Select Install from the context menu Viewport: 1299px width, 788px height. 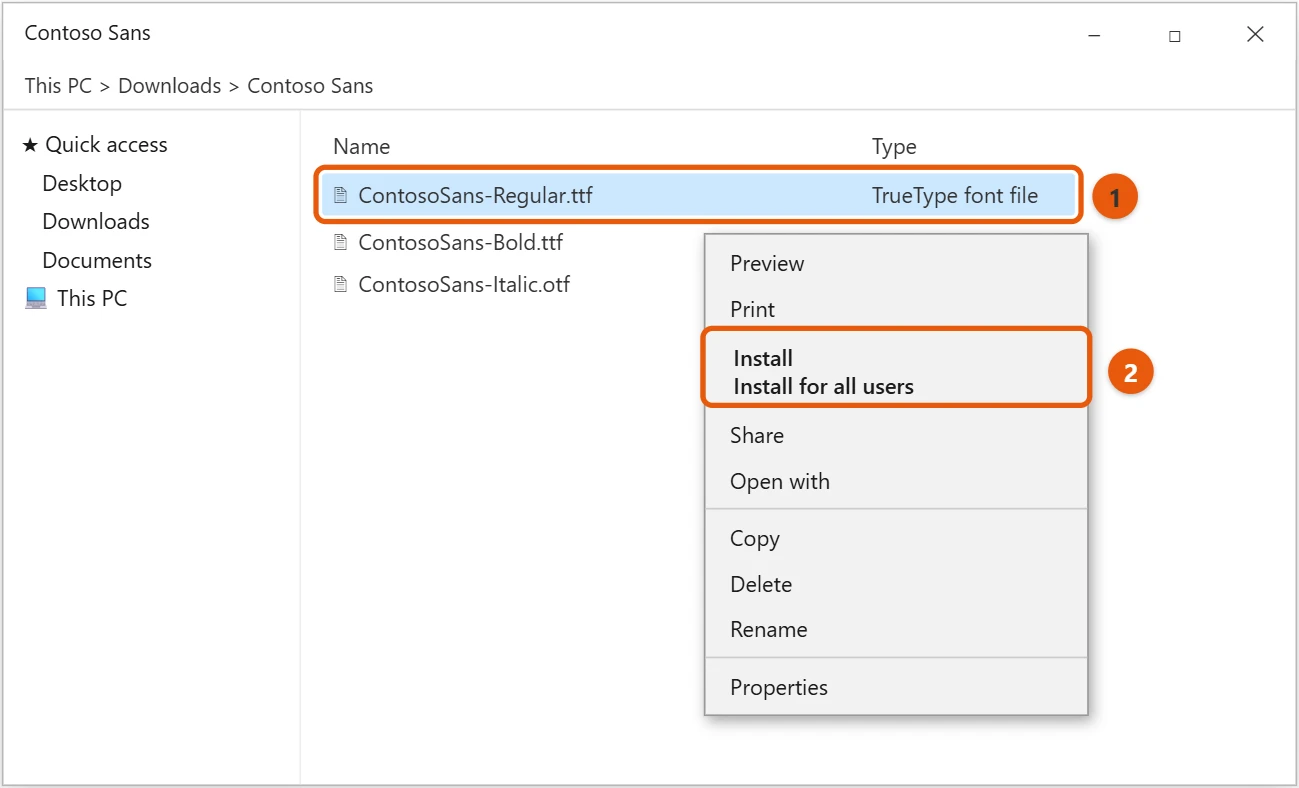point(763,358)
